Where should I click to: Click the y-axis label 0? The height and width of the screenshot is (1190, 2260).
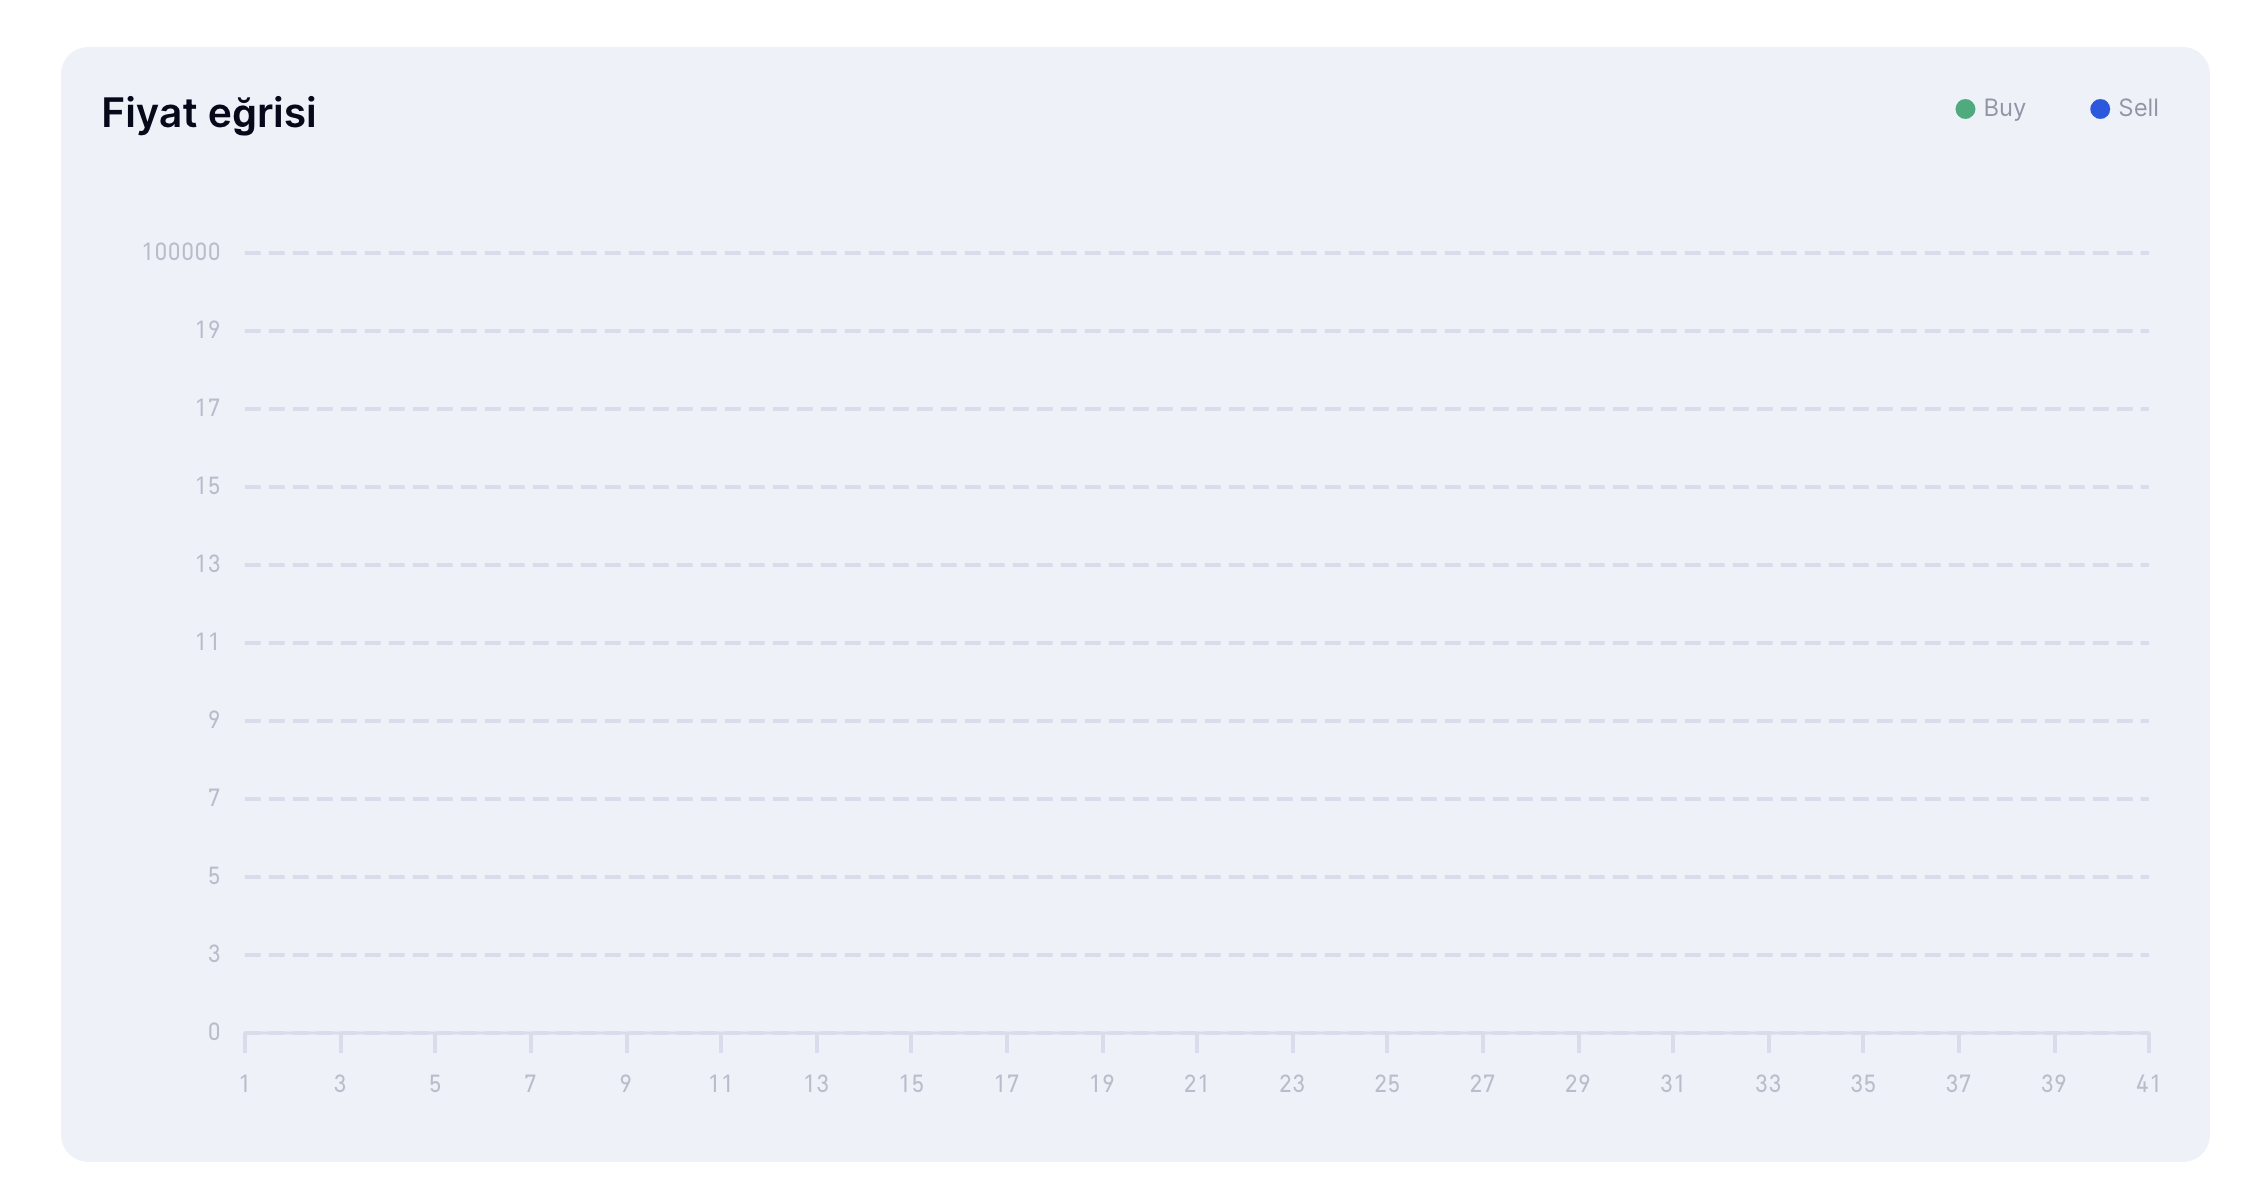[x=213, y=1032]
